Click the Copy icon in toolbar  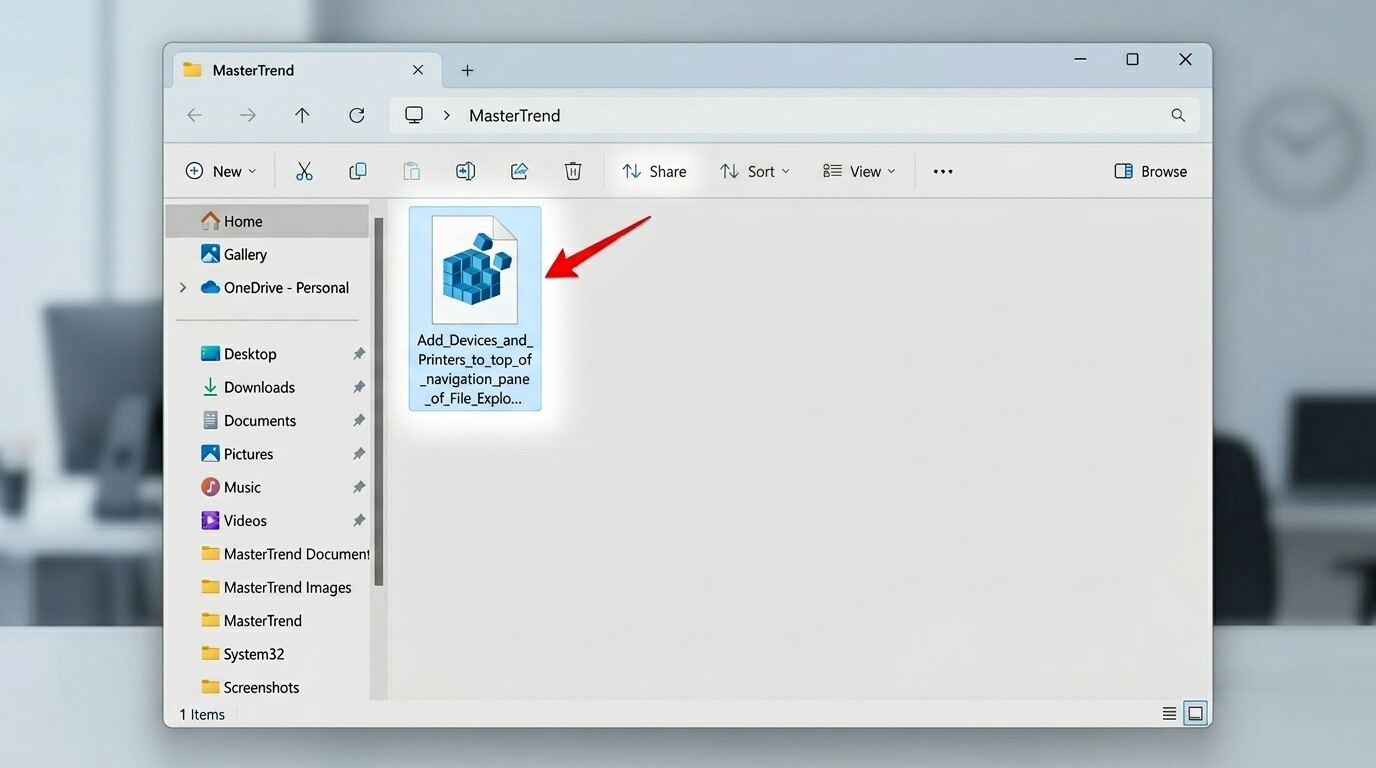[x=357, y=171]
